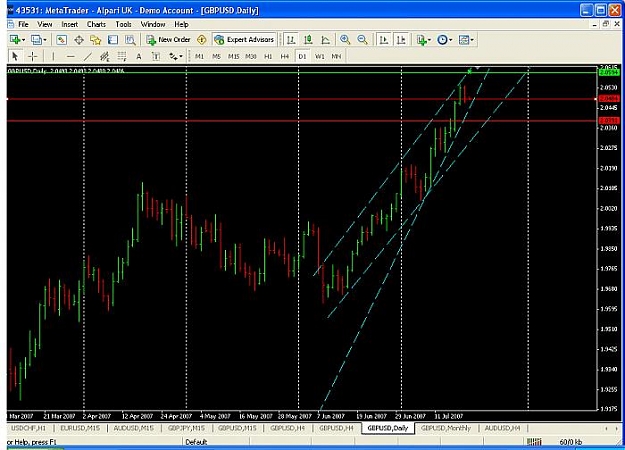Image resolution: width=625 pixels, height=450 pixels.
Task: Select the text label 'T' tool
Action: [156, 56]
